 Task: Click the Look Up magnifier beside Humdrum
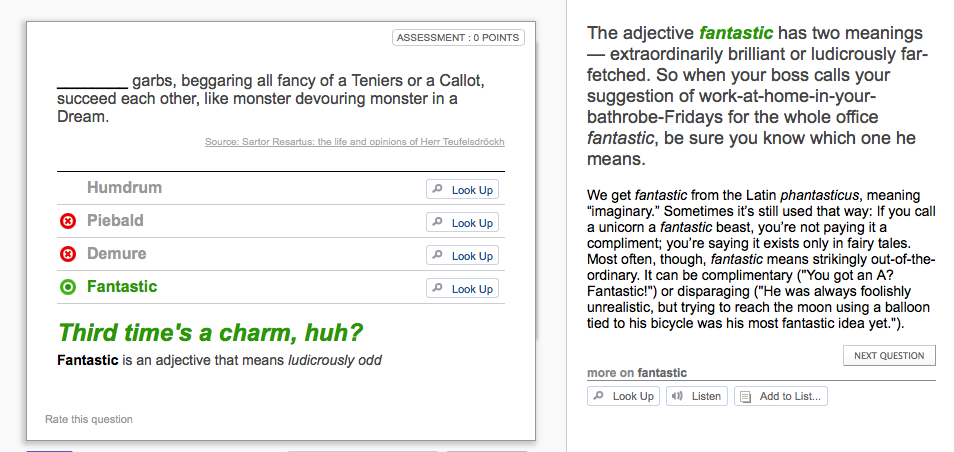[x=437, y=189]
